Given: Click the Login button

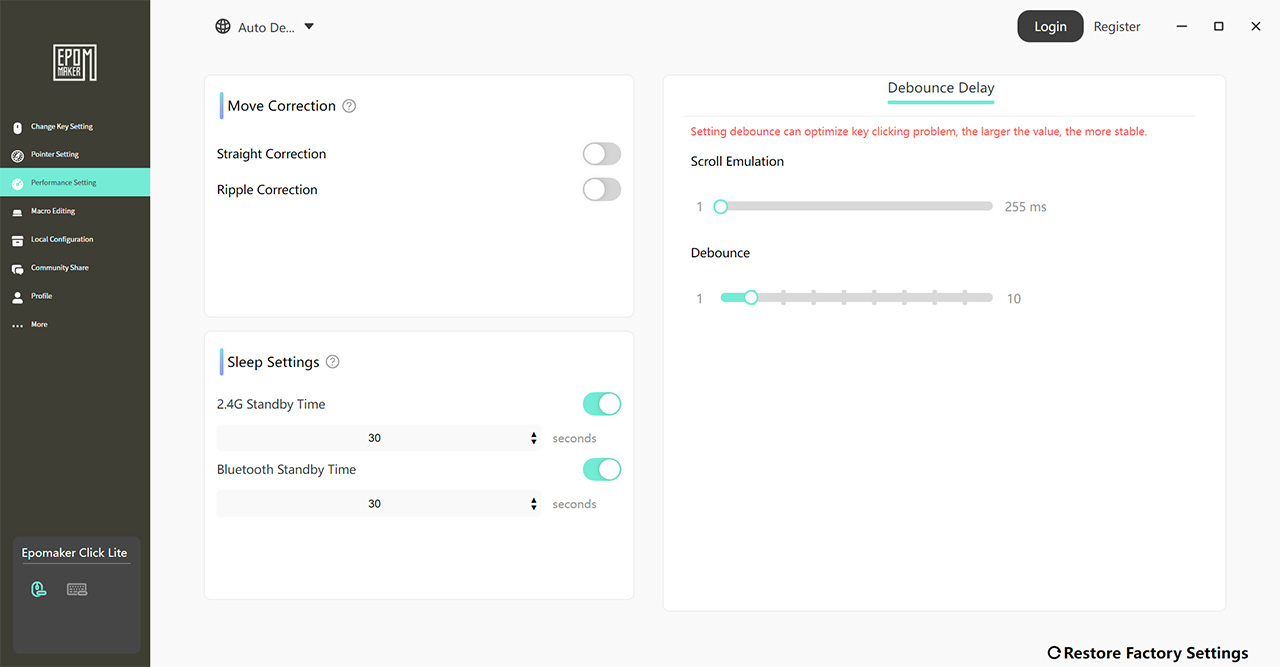Looking at the screenshot, I should click(1050, 27).
